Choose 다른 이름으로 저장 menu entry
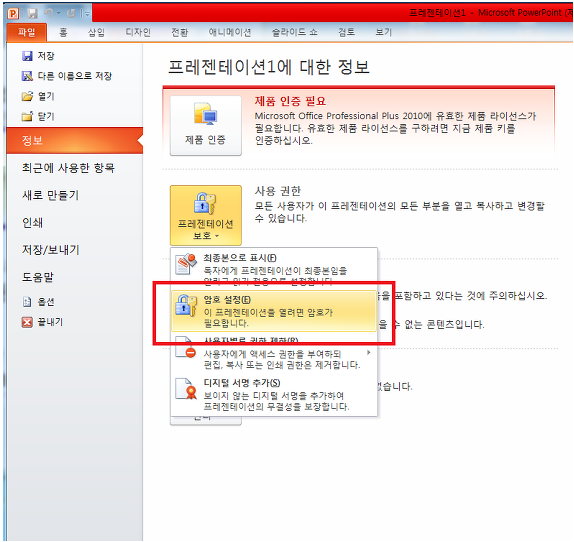The image size is (574, 542). coord(74,76)
